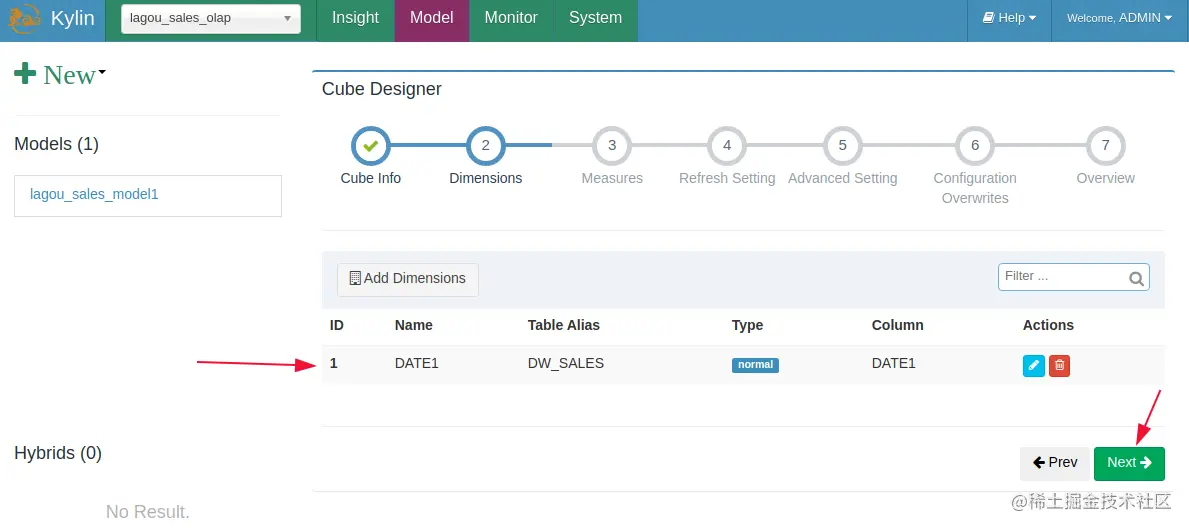Open step 5 Advanced Setting circle
The height and width of the screenshot is (529, 1189).
[x=842, y=146]
